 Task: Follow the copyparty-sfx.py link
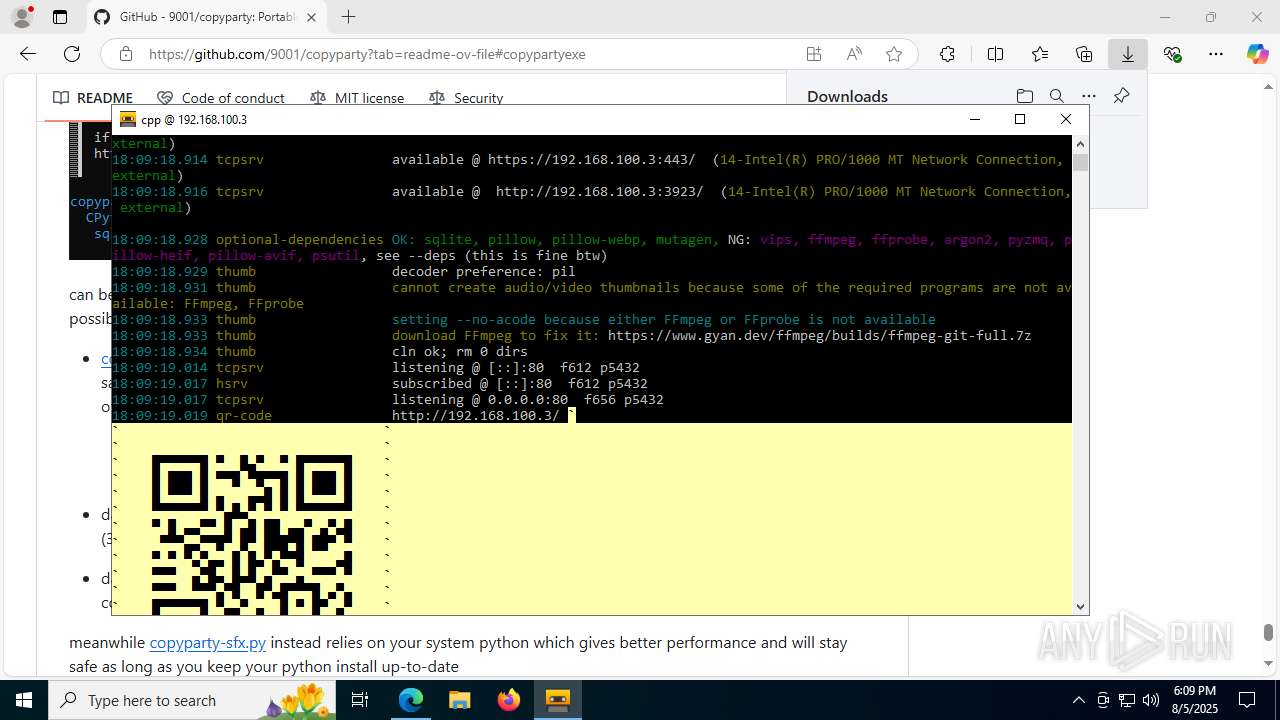pyautogui.click(x=208, y=642)
